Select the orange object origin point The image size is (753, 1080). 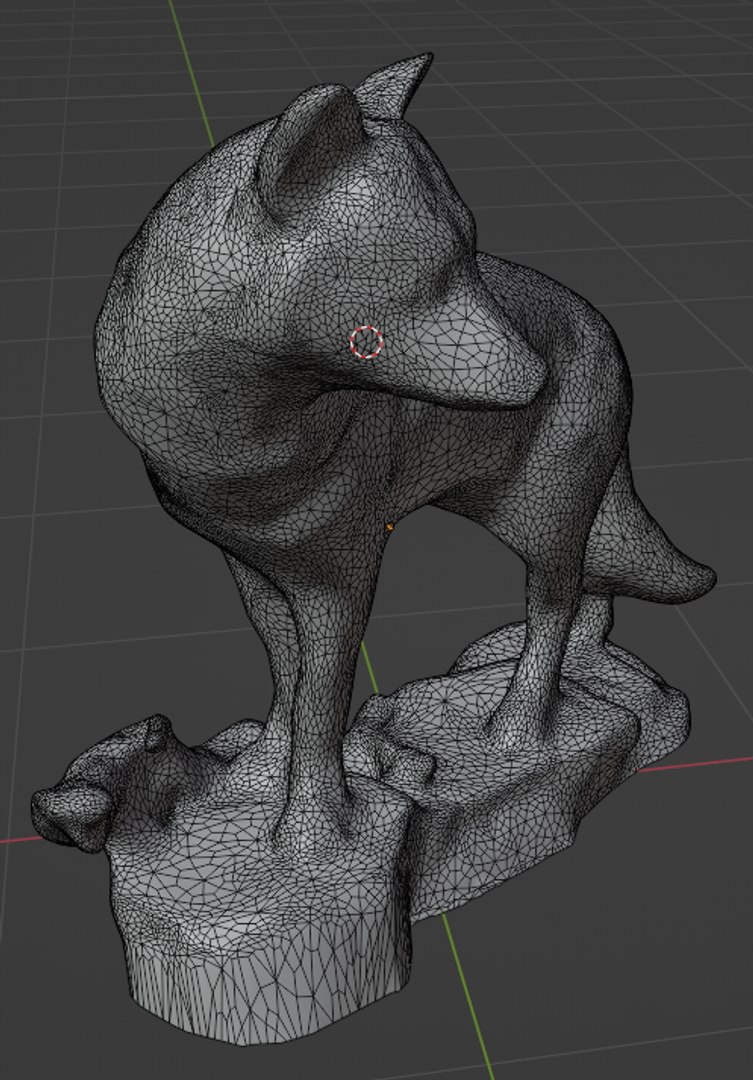pos(389,527)
